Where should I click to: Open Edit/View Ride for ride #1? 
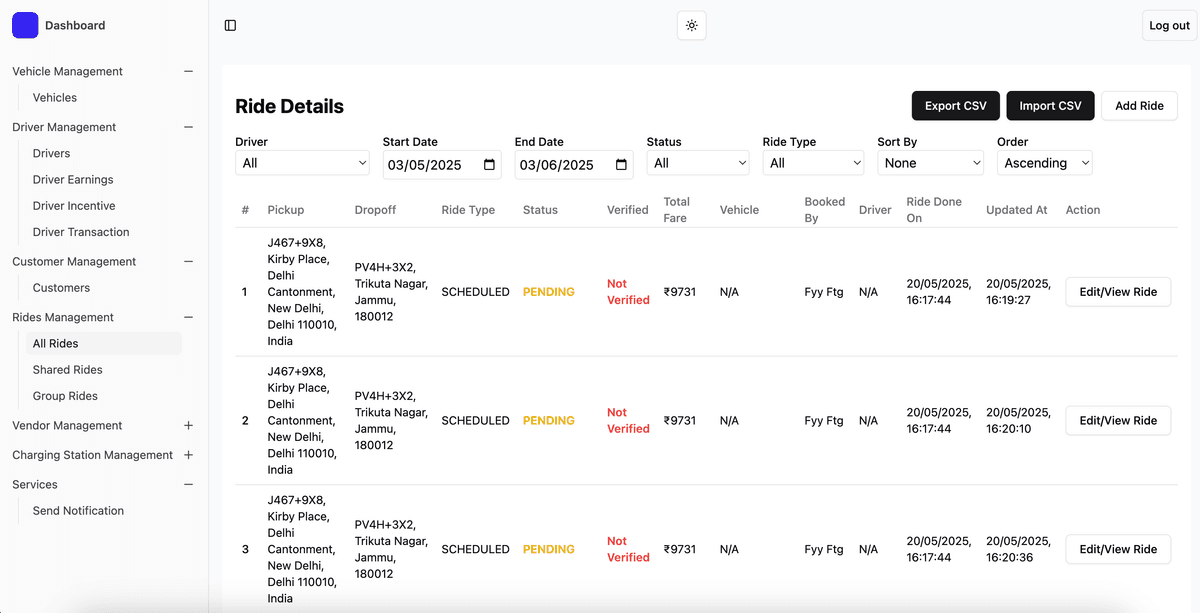point(1117,291)
